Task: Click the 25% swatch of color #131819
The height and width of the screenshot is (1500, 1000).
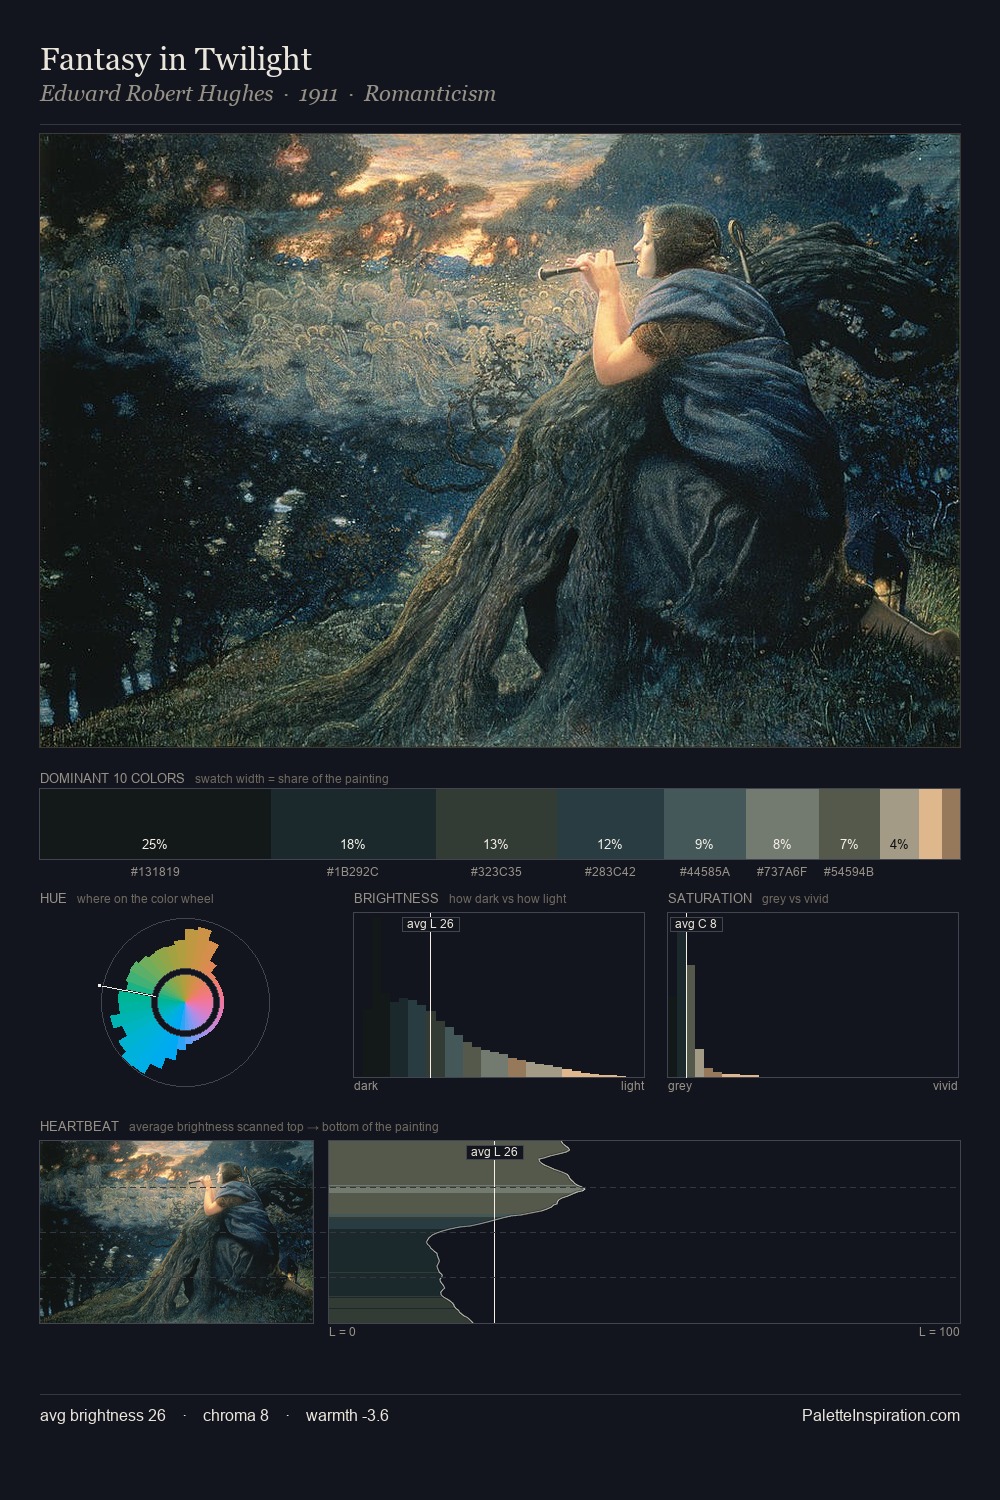Action: point(155,824)
